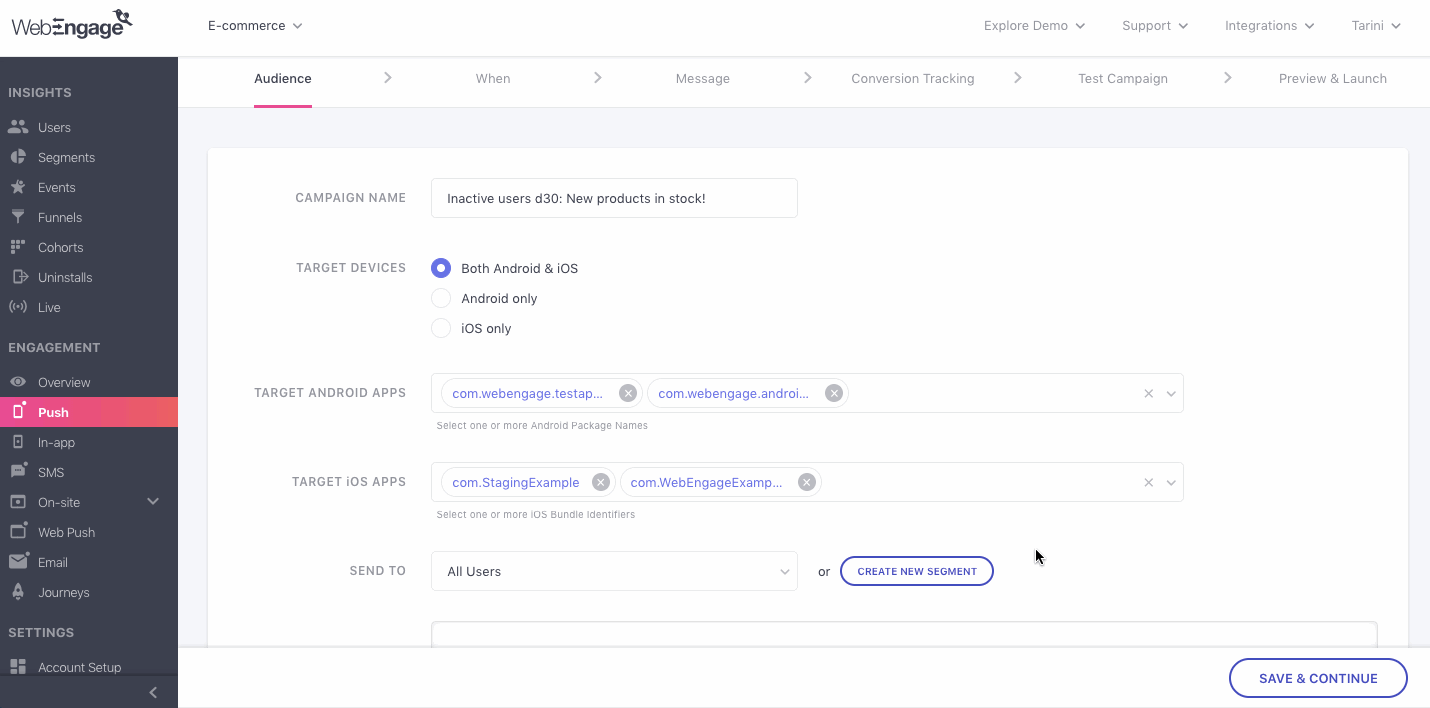Click the WebEngage logo
The width and height of the screenshot is (1430, 708).
pos(72,24)
